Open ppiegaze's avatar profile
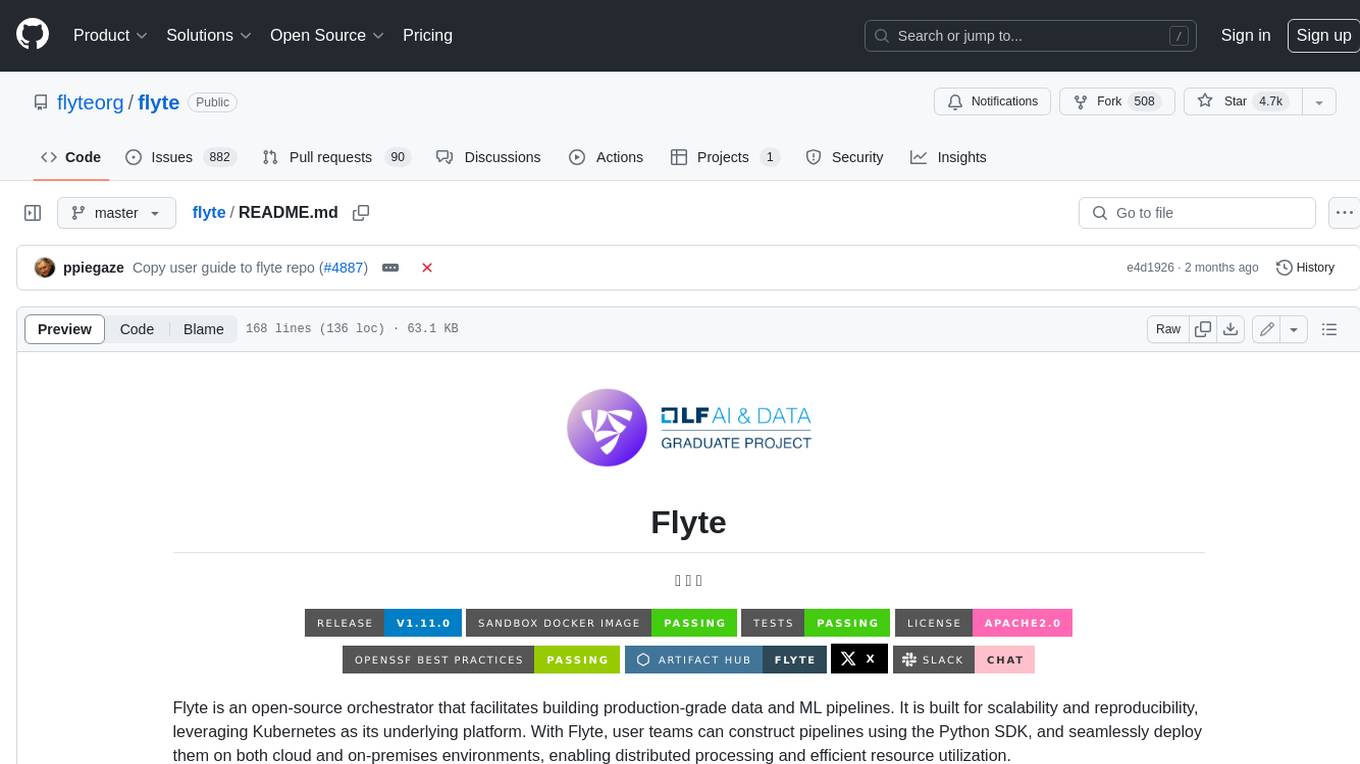This screenshot has height=764, width=1360. [44, 268]
